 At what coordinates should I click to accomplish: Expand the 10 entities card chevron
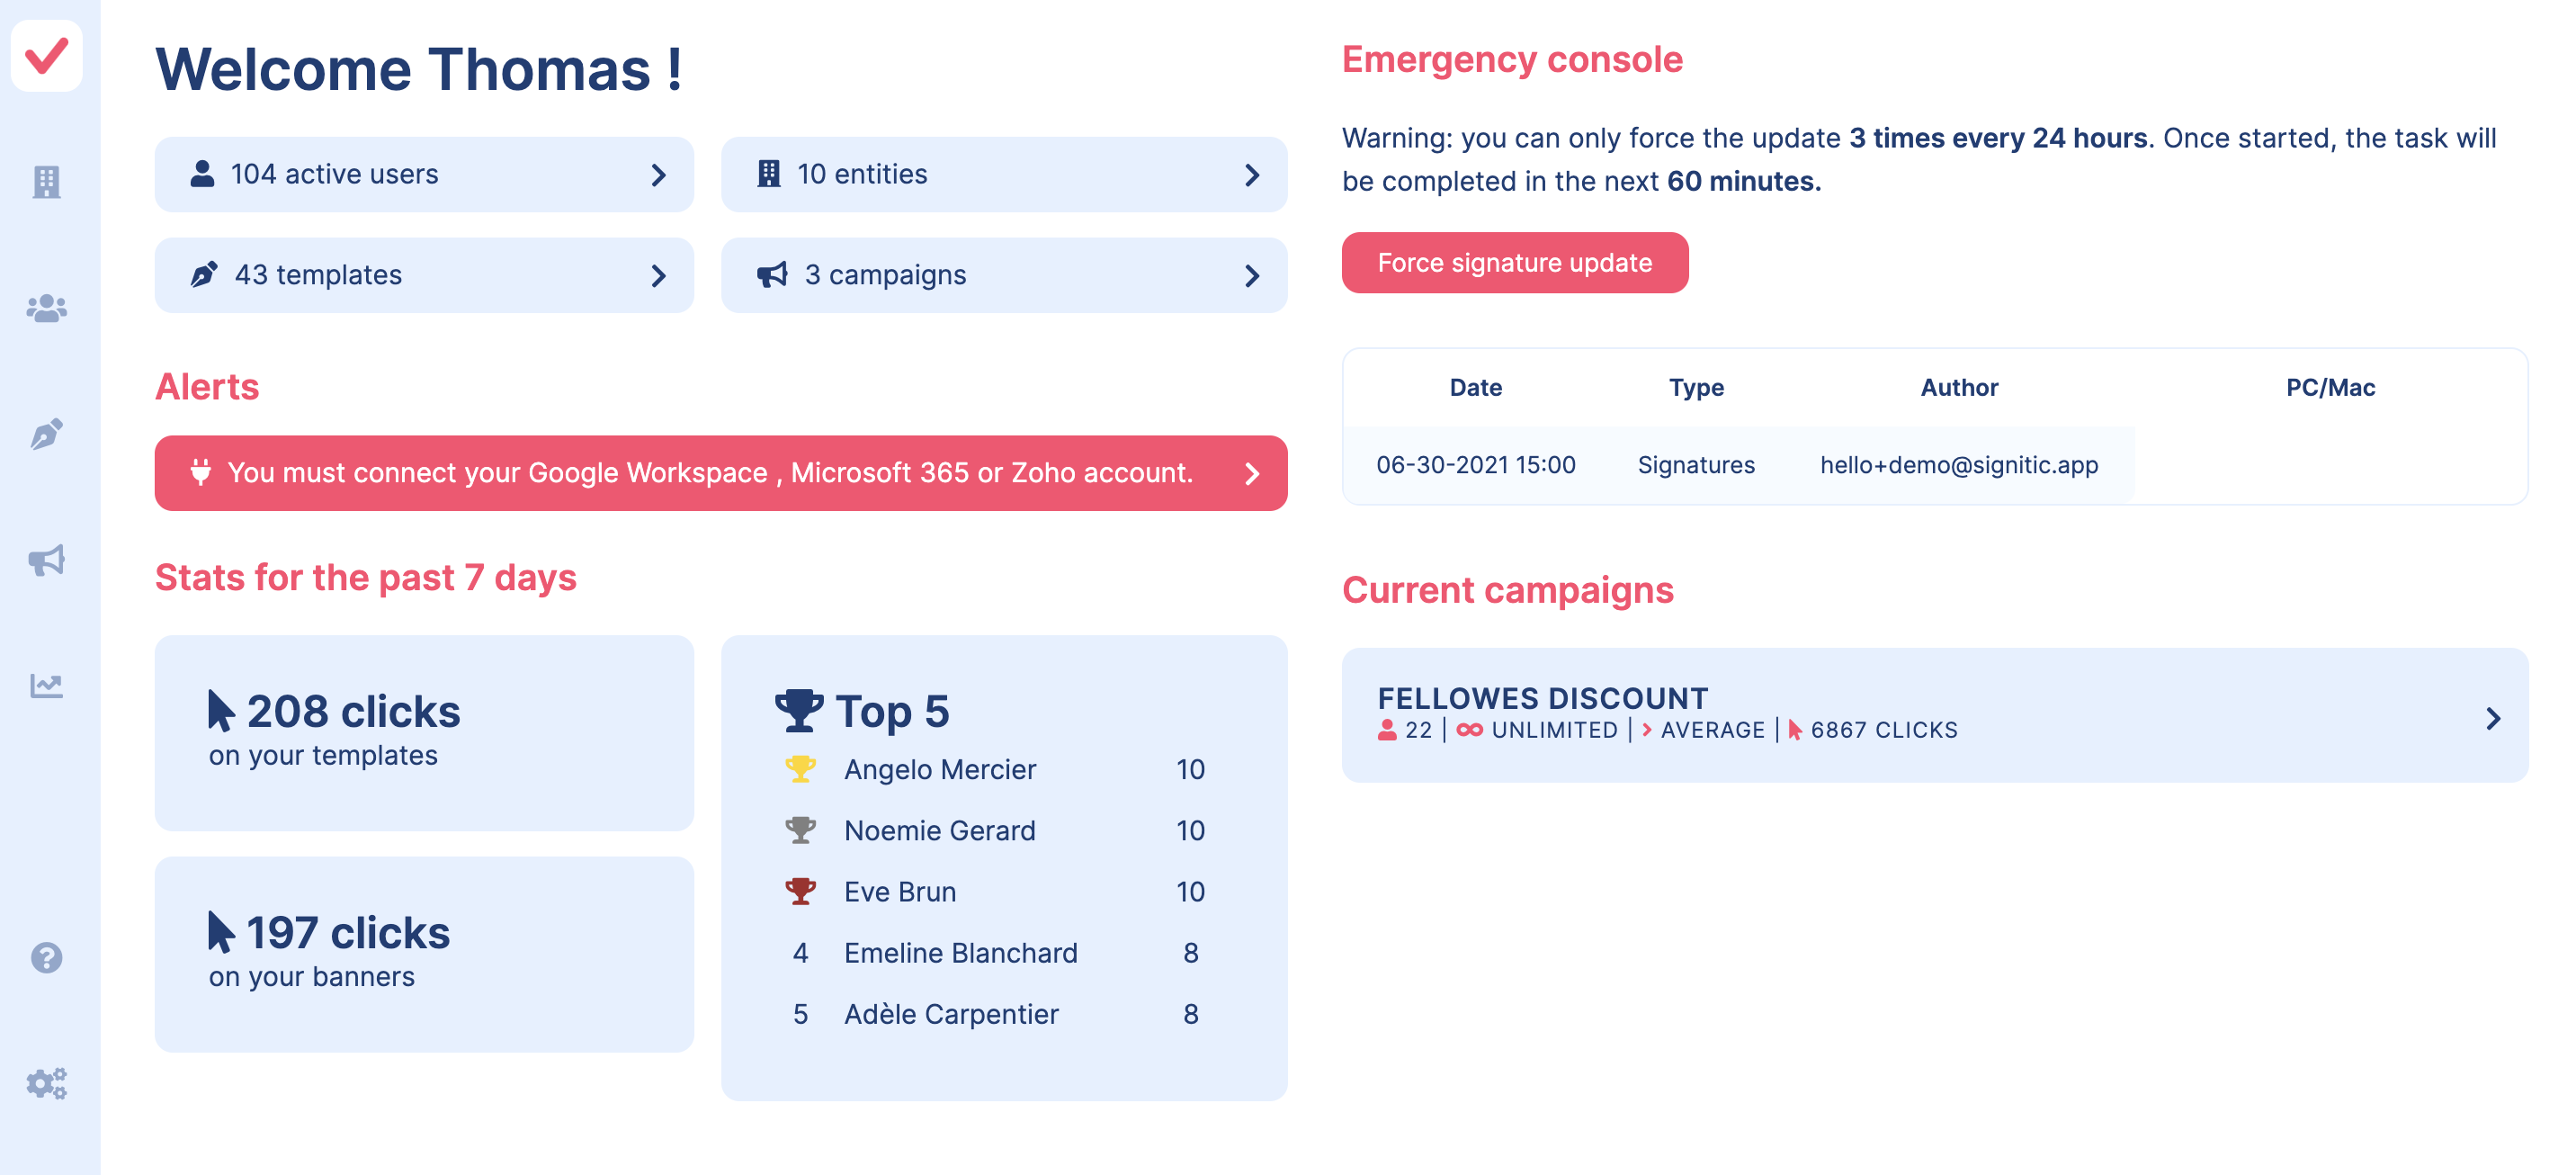[1251, 175]
